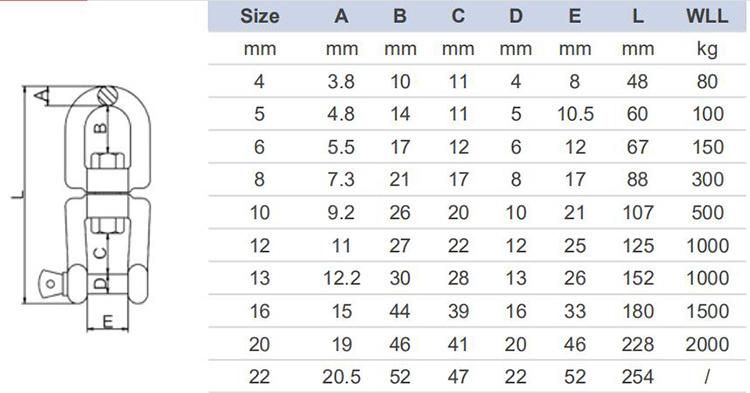The width and height of the screenshot is (750, 393).
Task: Select size 13 in the Size column
Action: [260, 278]
